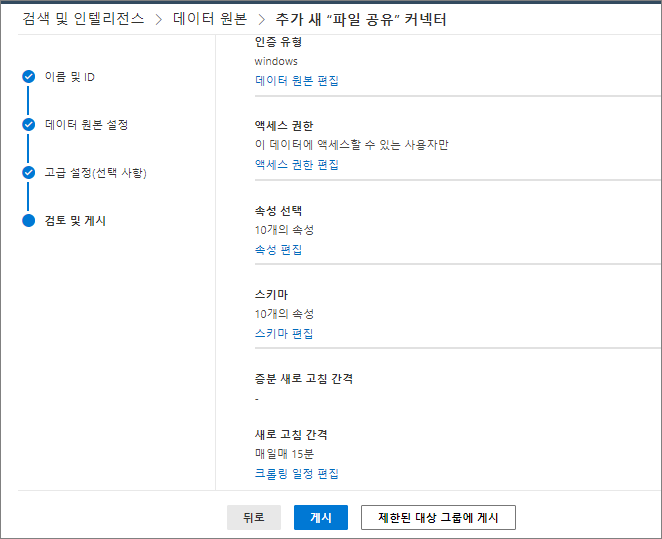Open the 스키마 편집 link
The height and width of the screenshot is (539, 662).
pos(284,334)
